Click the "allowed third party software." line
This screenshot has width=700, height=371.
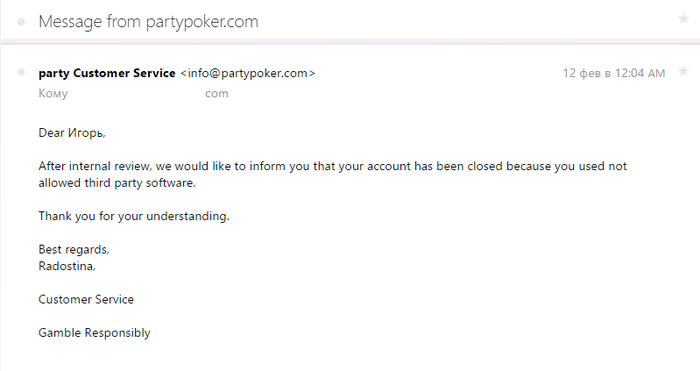pos(117,183)
